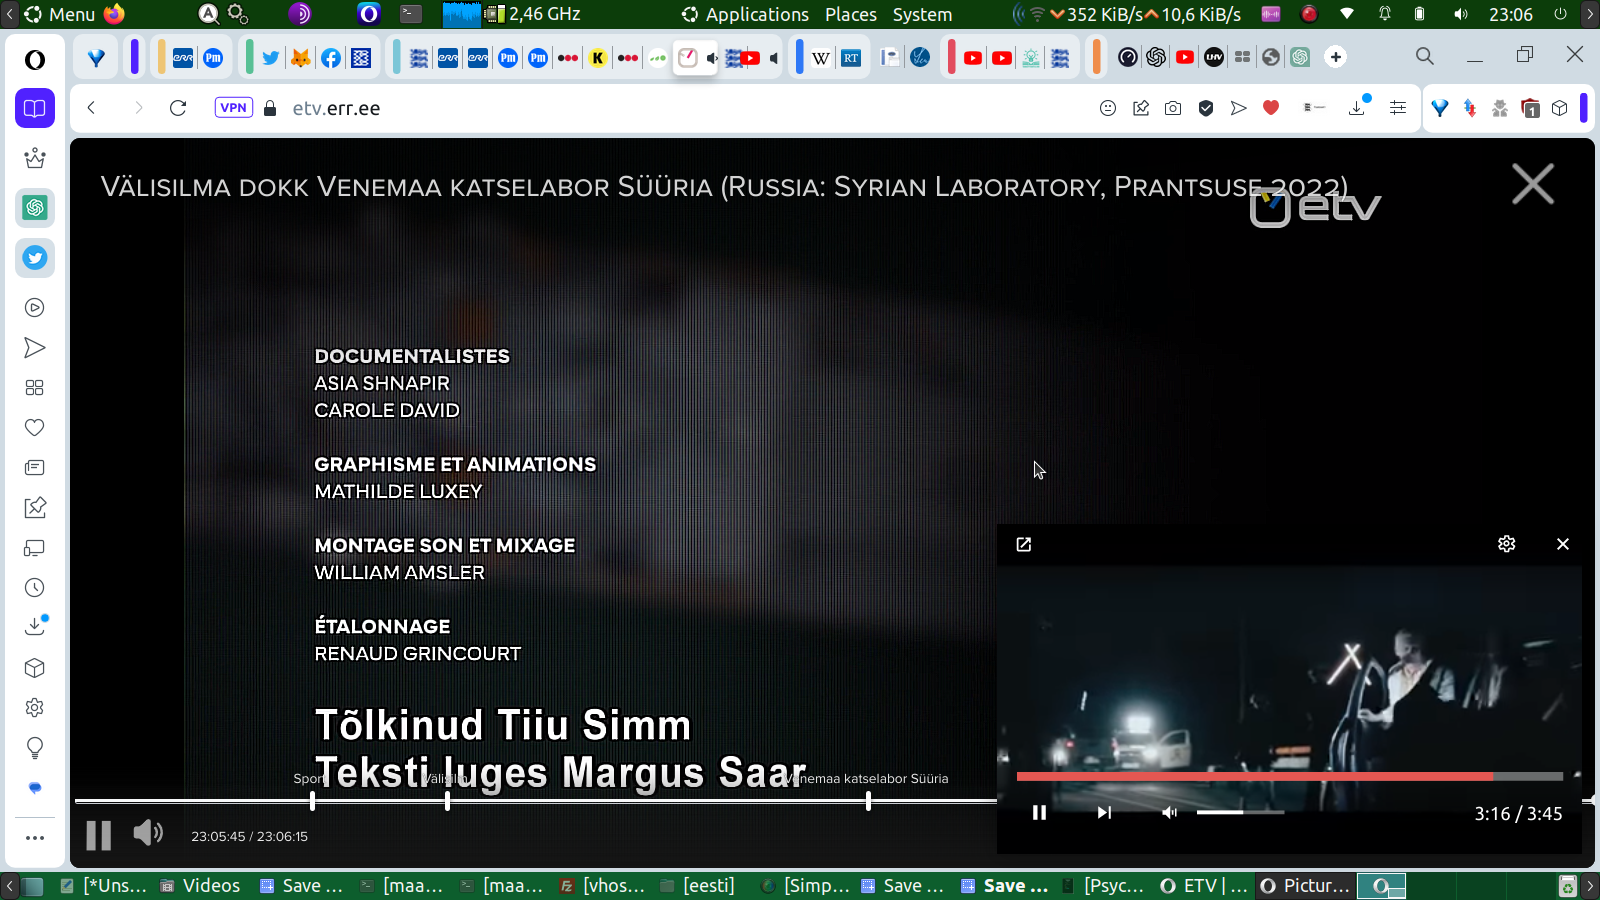
Task: Seek on the red picture-in-picture progress bar
Action: pyautogui.click(x=1290, y=776)
